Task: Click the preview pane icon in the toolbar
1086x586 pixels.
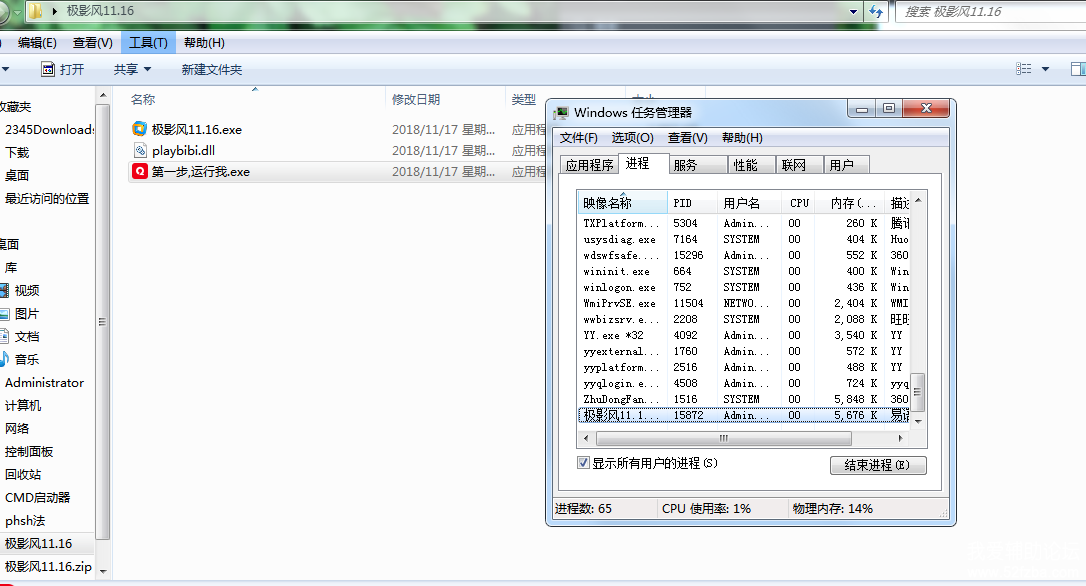Action: tap(1078, 69)
